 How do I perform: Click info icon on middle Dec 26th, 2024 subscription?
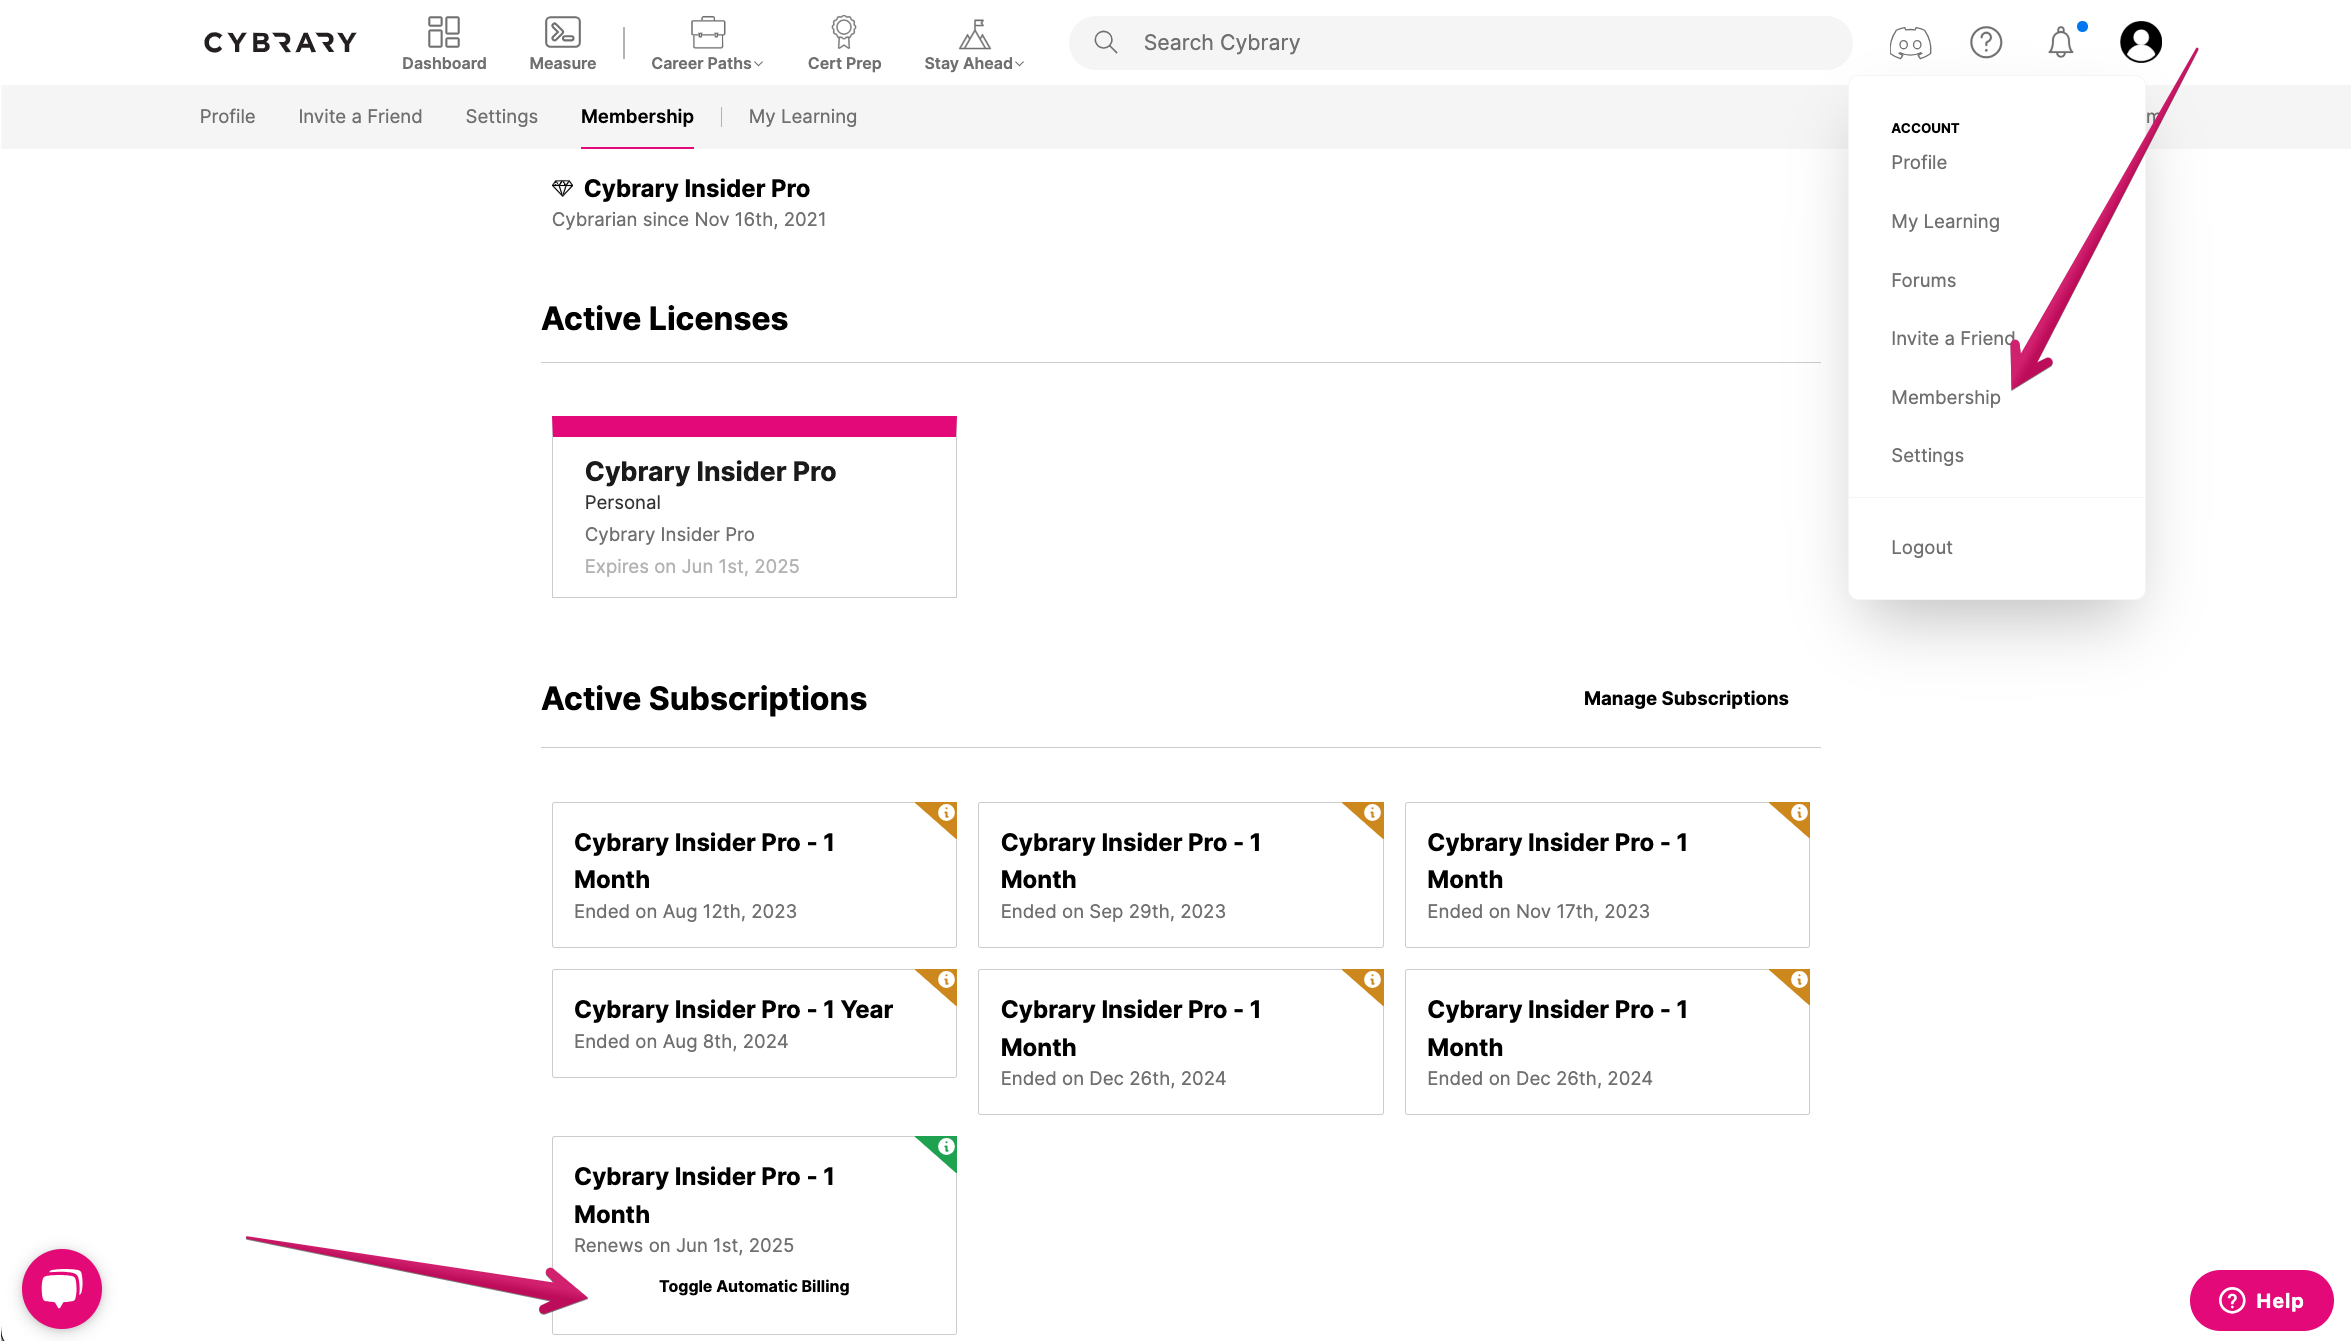click(x=1372, y=980)
